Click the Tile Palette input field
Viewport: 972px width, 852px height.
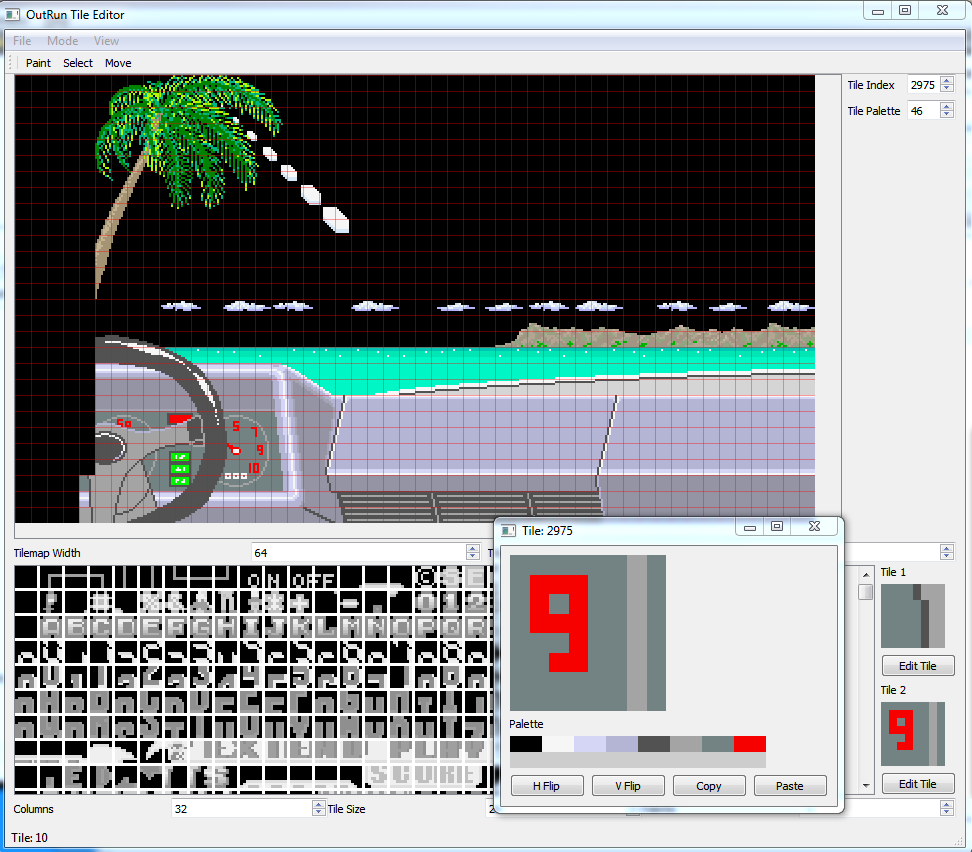click(923, 111)
